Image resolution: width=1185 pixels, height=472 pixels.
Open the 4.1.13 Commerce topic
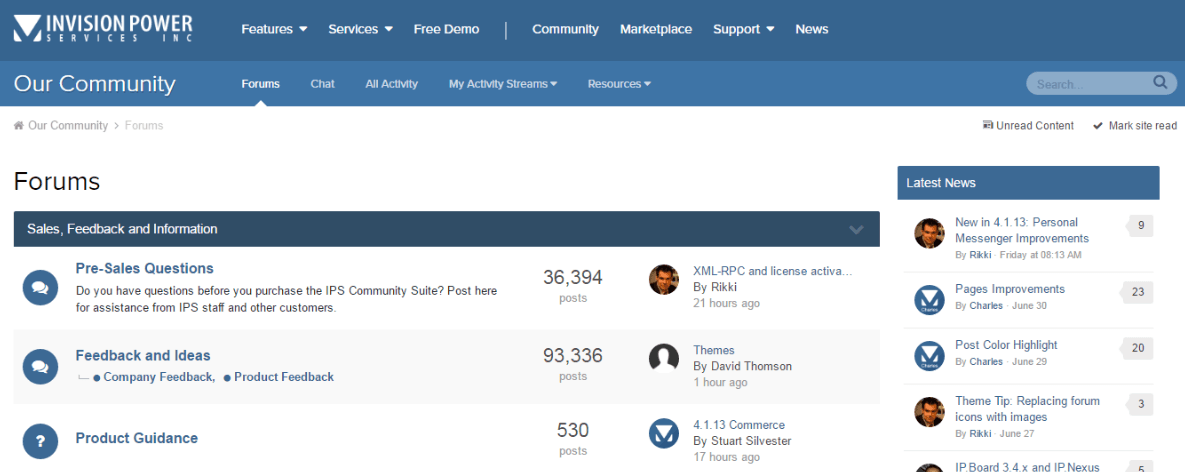[739, 424]
